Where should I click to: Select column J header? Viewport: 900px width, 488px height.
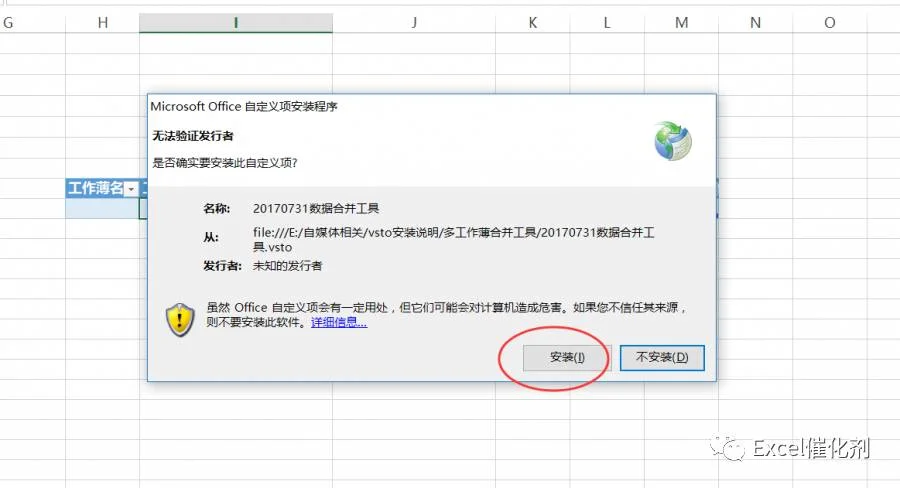click(x=414, y=23)
